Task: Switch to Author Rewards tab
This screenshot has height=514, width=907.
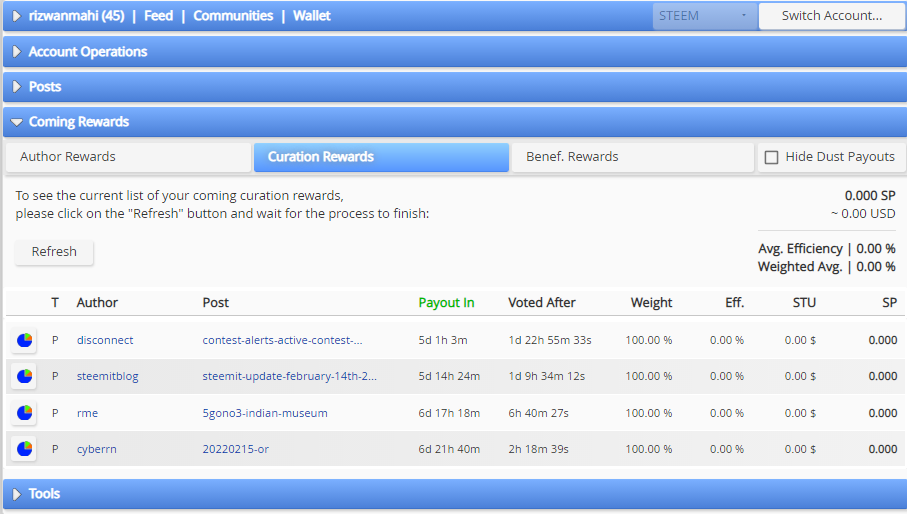Action: point(128,157)
